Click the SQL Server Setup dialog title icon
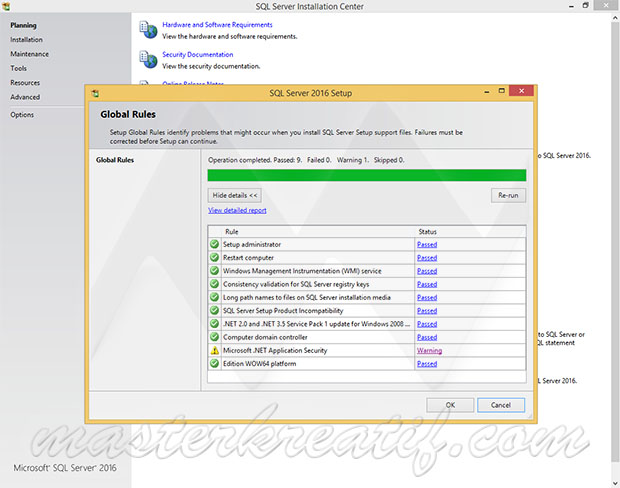Viewport: 620px width, 488px height. [x=95, y=94]
